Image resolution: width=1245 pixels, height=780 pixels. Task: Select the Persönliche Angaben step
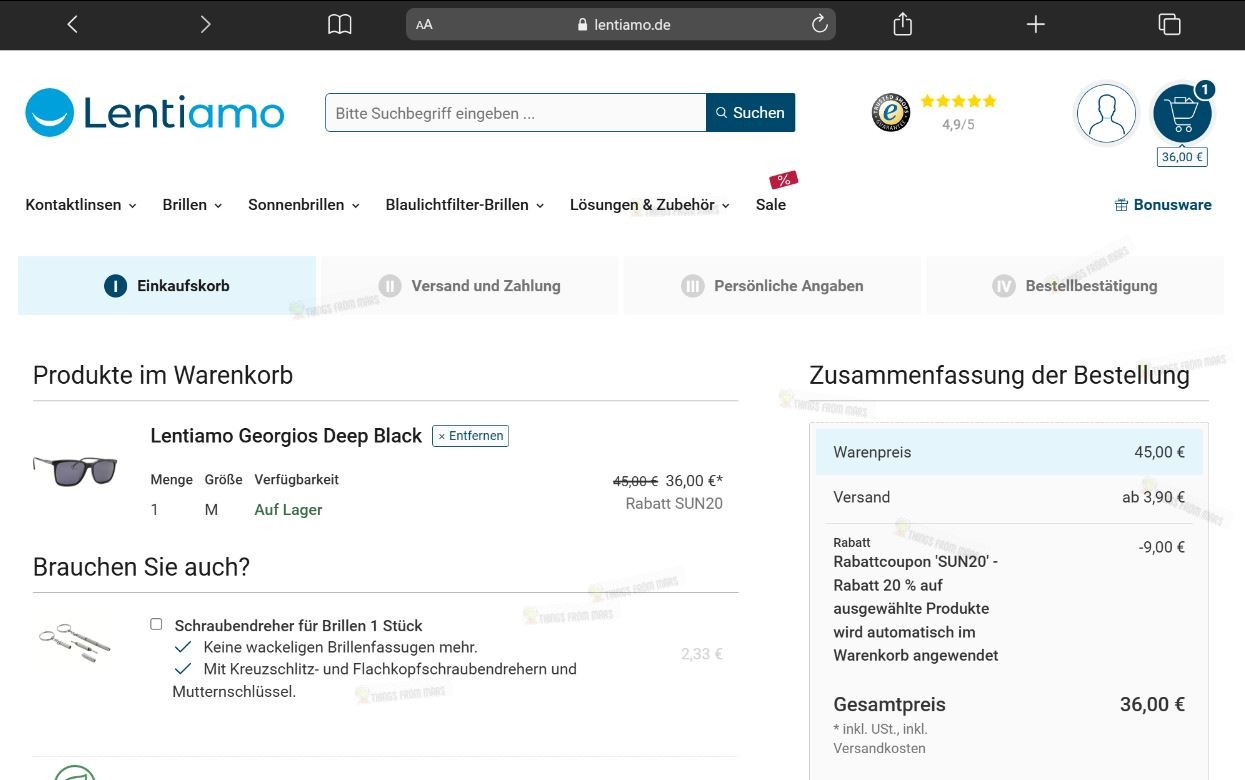(772, 286)
